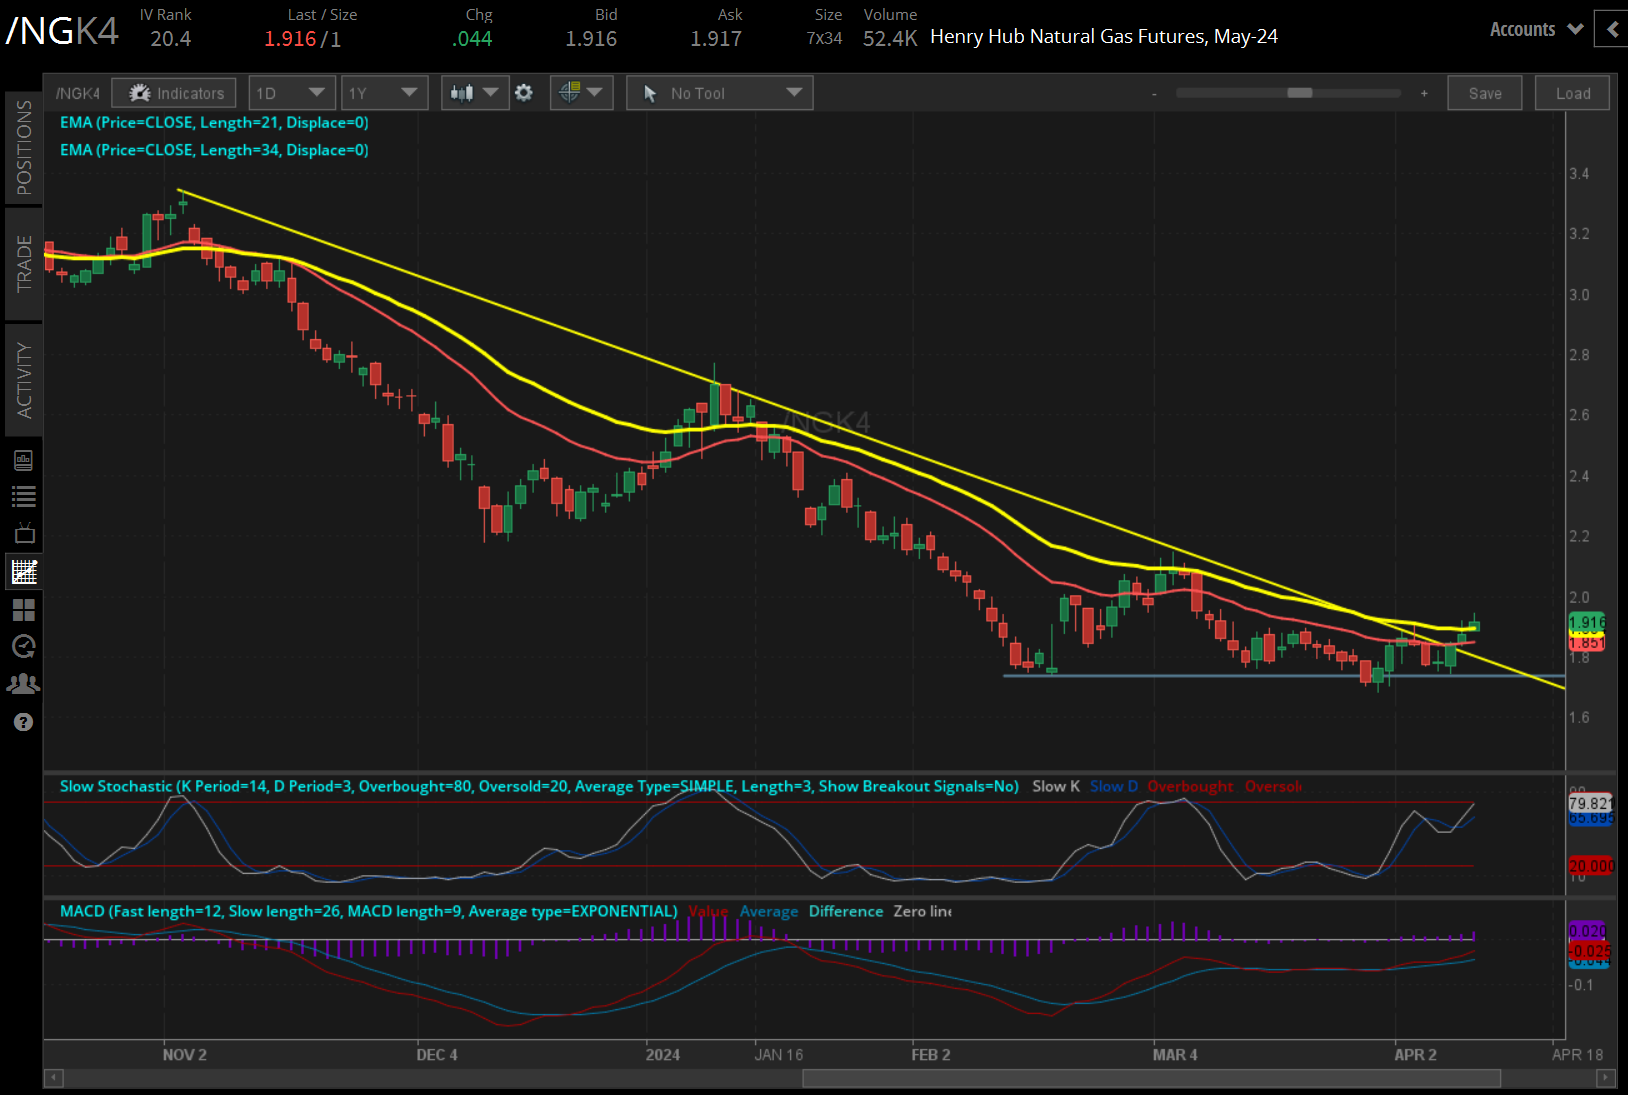Click the bottom horizontal chart scrollbar

(1150, 1078)
